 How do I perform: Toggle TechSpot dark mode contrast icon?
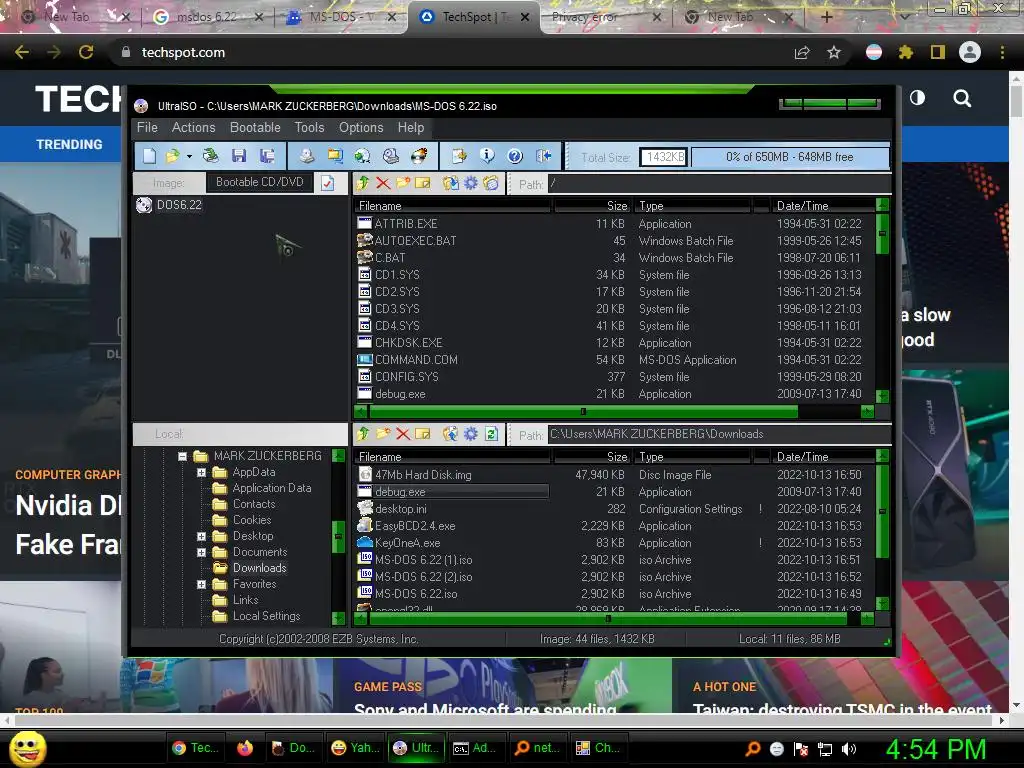(917, 98)
